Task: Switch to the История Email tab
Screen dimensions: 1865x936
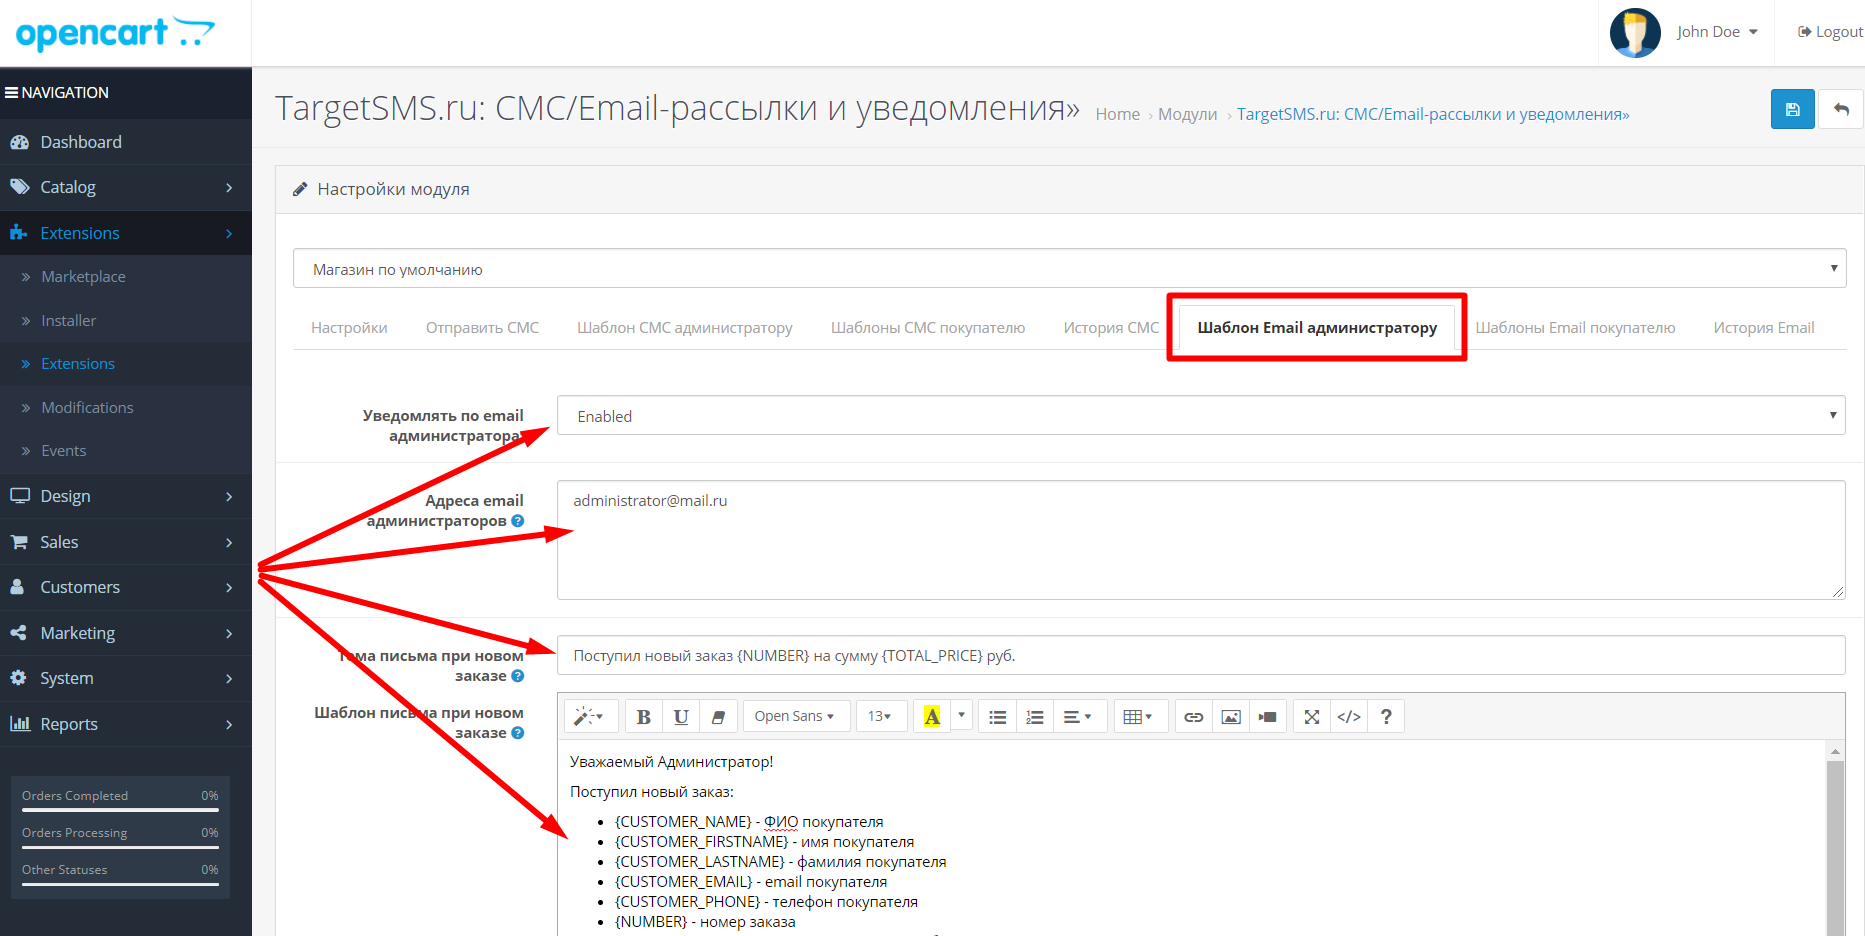Action: pyautogui.click(x=1763, y=328)
